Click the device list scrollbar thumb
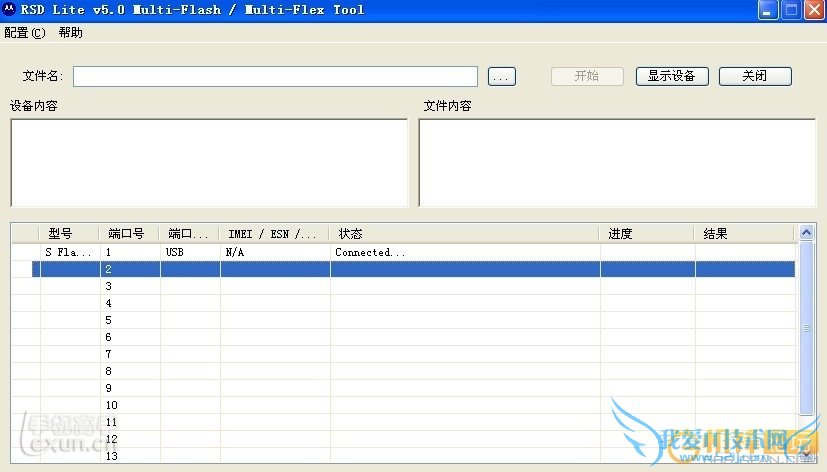827x472 pixels. pos(806,328)
